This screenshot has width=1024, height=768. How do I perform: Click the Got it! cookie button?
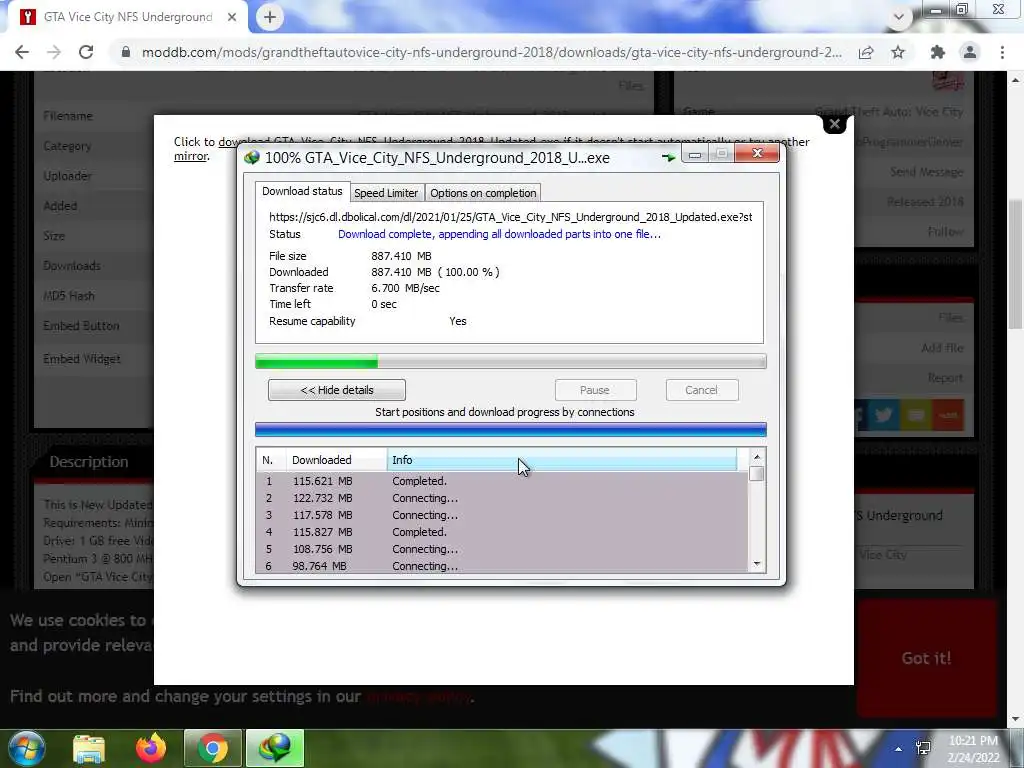click(x=926, y=658)
